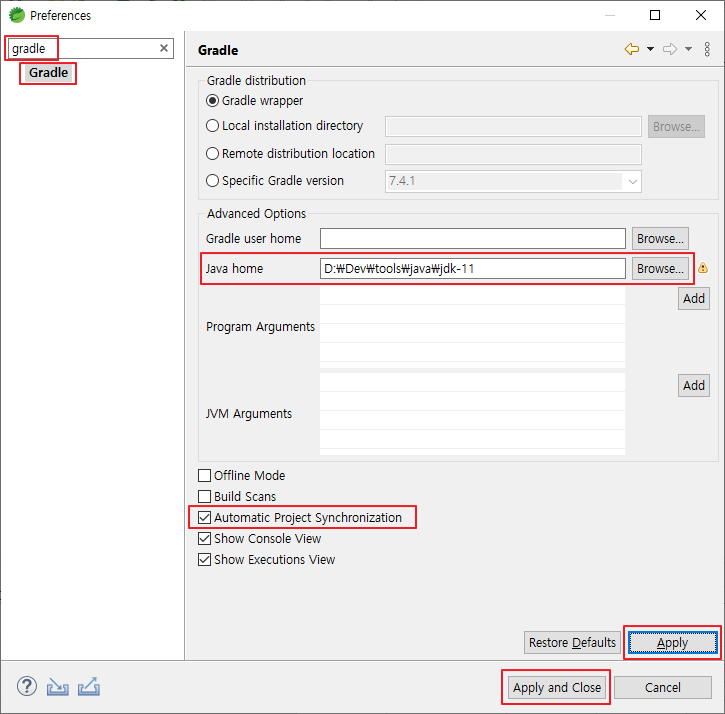Click Restore Defaults button
725x714 pixels.
coord(572,643)
